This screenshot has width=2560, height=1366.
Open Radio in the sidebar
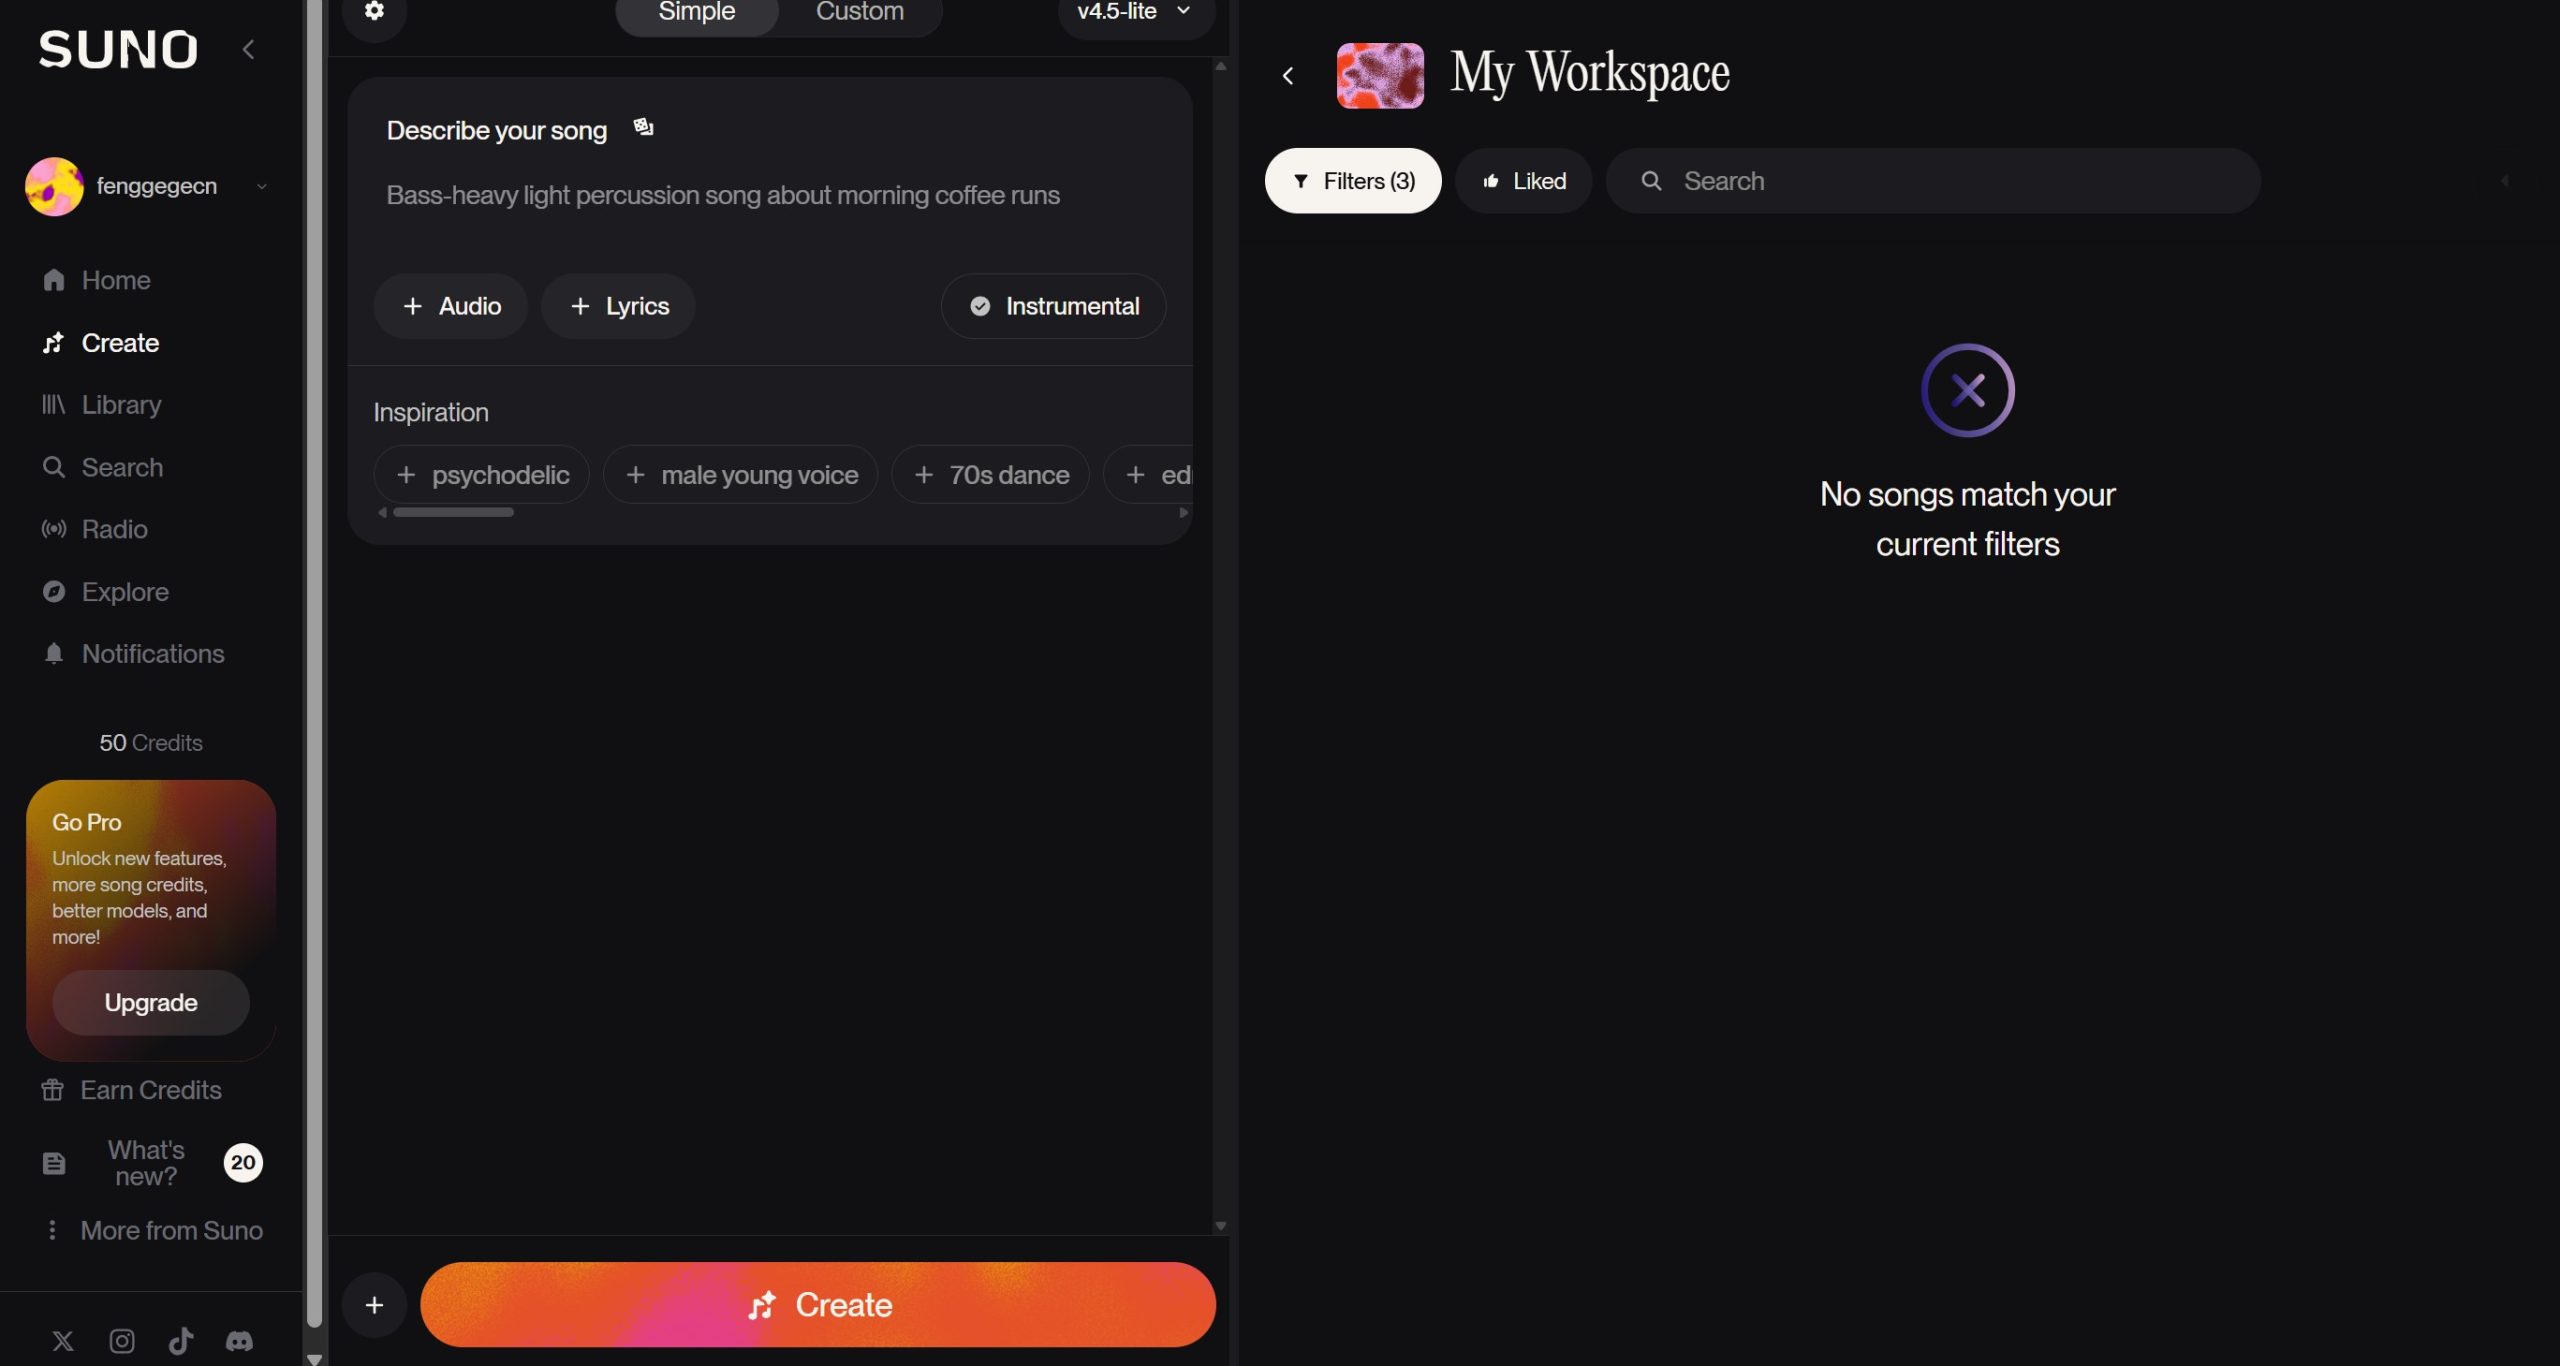tap(94, 529)
